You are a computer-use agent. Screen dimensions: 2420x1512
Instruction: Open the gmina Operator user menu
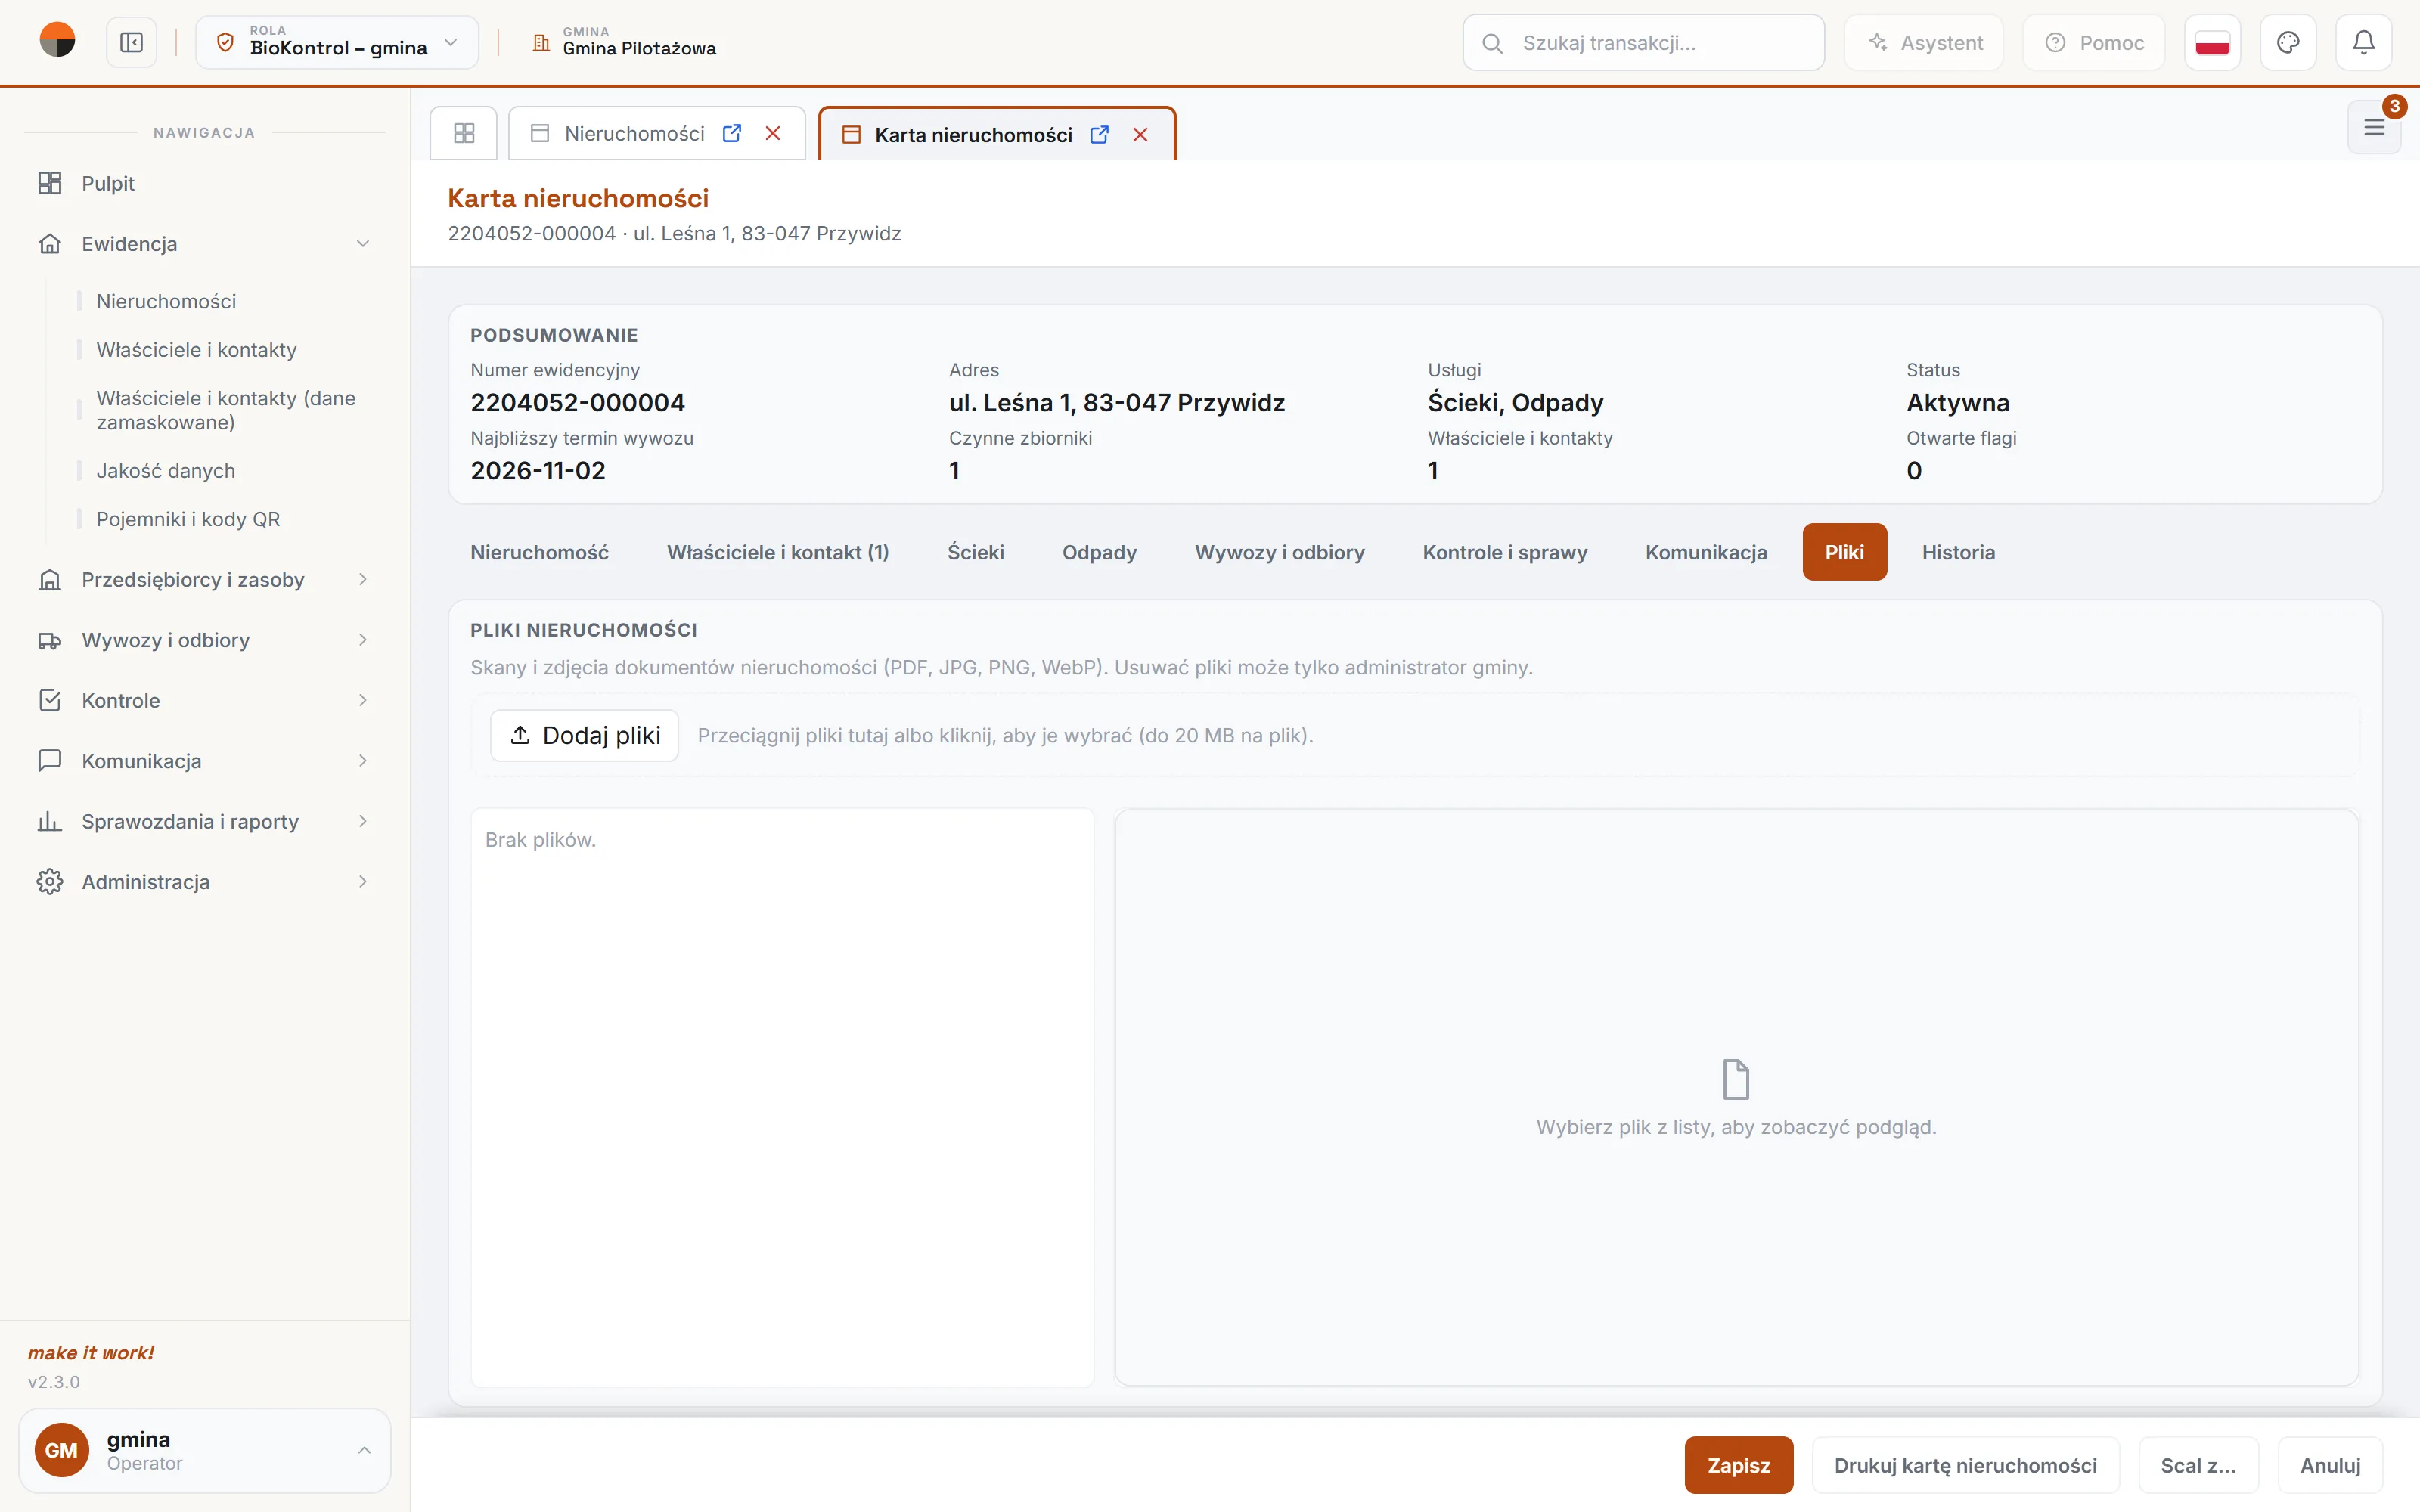coord(205,1451)
